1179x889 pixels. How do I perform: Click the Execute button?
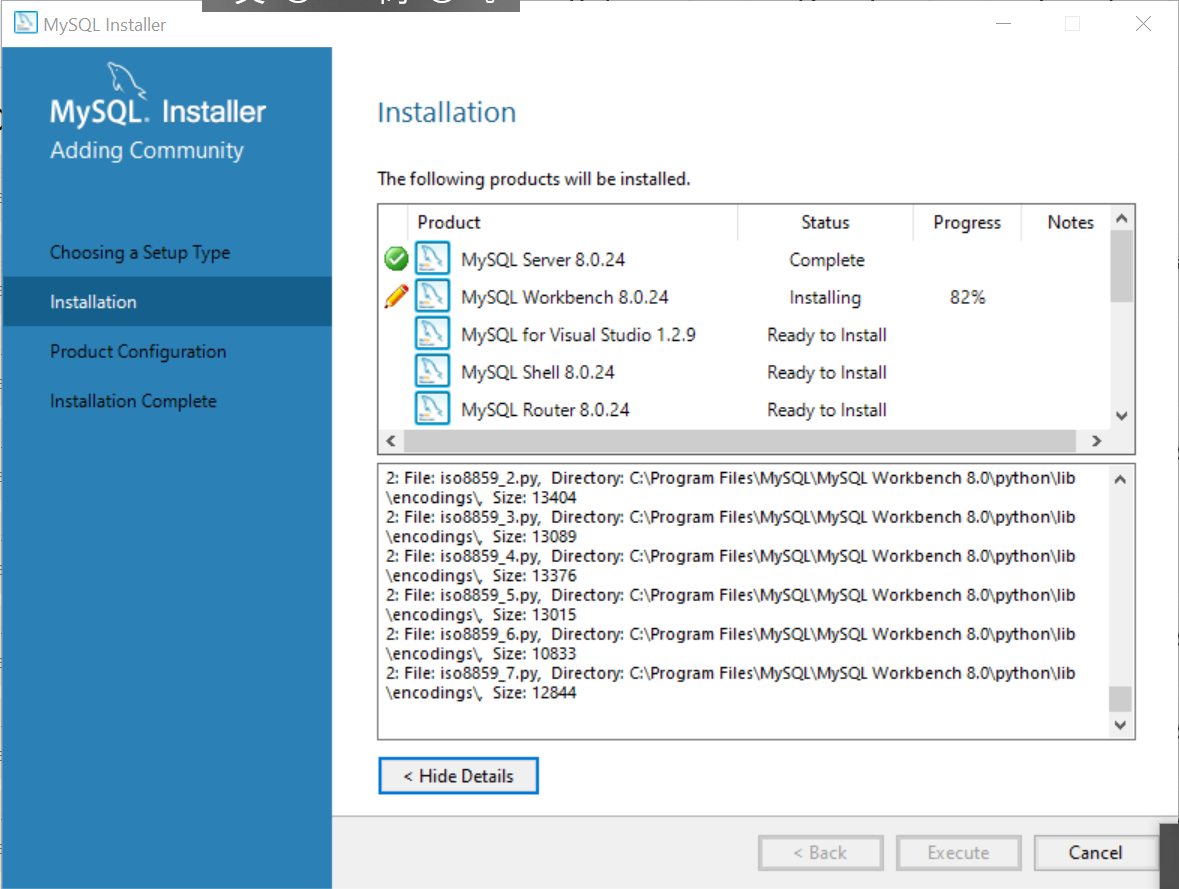958,853
